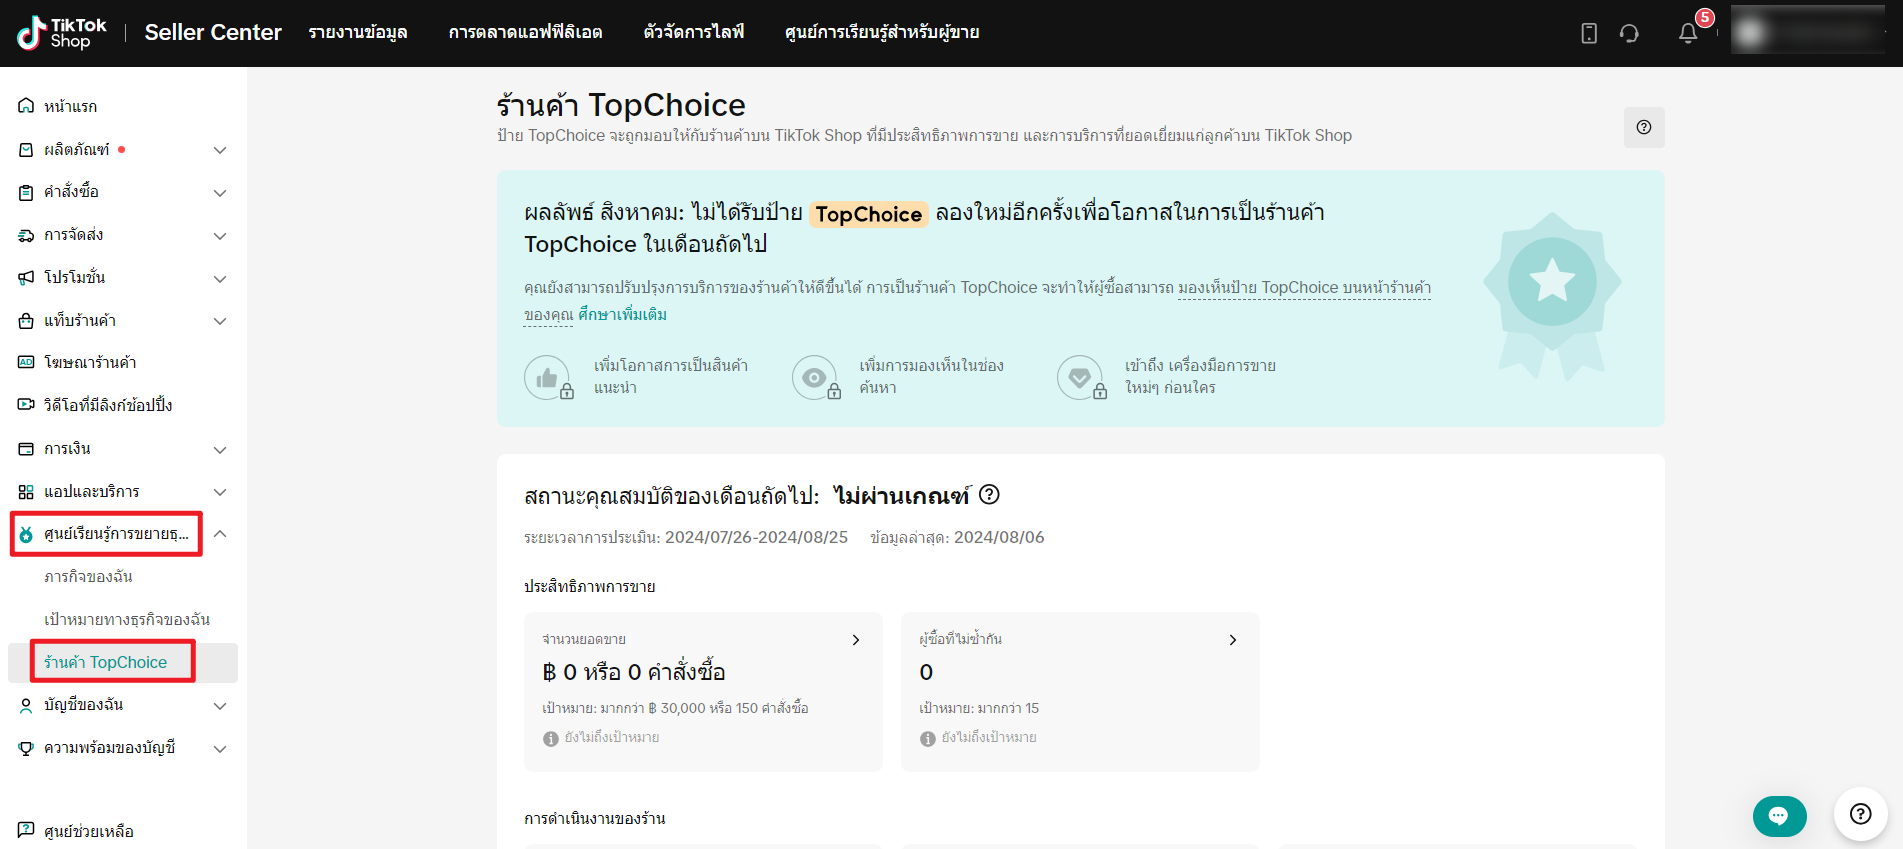Expand the คำสั่งซื้อ sidebar section
This screenshot has height=849, width=1903.
(220, 193)
